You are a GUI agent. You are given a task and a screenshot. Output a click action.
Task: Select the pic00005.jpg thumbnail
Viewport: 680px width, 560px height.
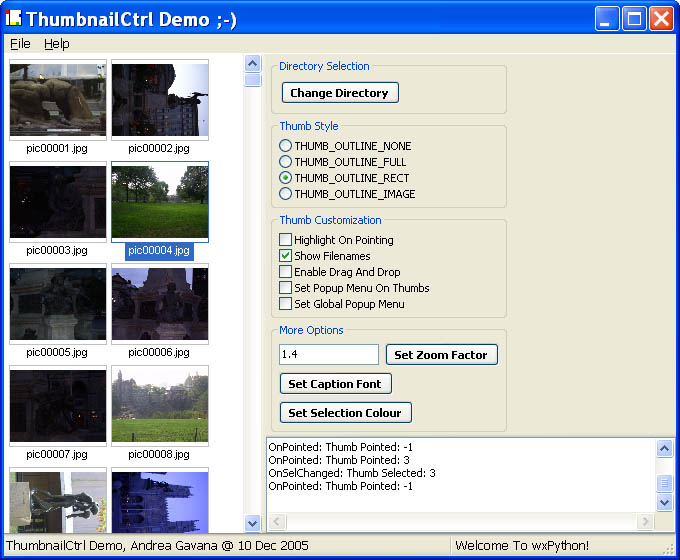pos(58,304)
